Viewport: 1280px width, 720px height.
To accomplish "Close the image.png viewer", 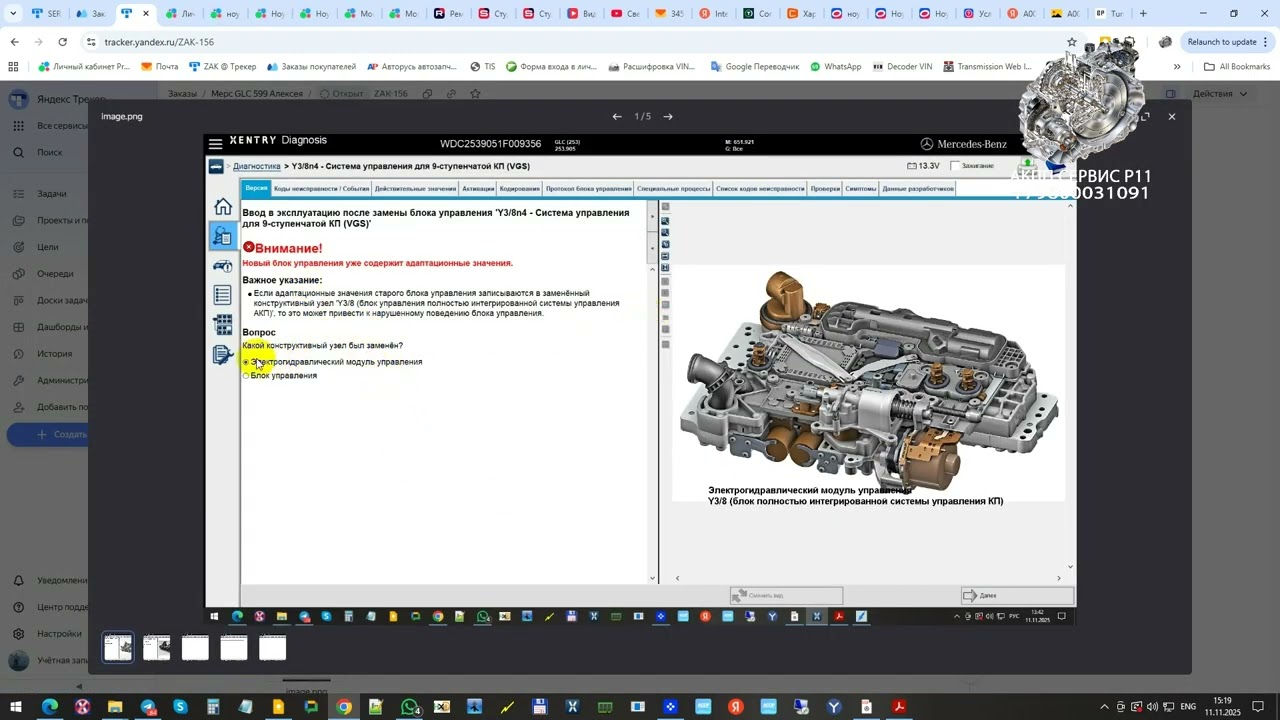I will (1172, 117).
